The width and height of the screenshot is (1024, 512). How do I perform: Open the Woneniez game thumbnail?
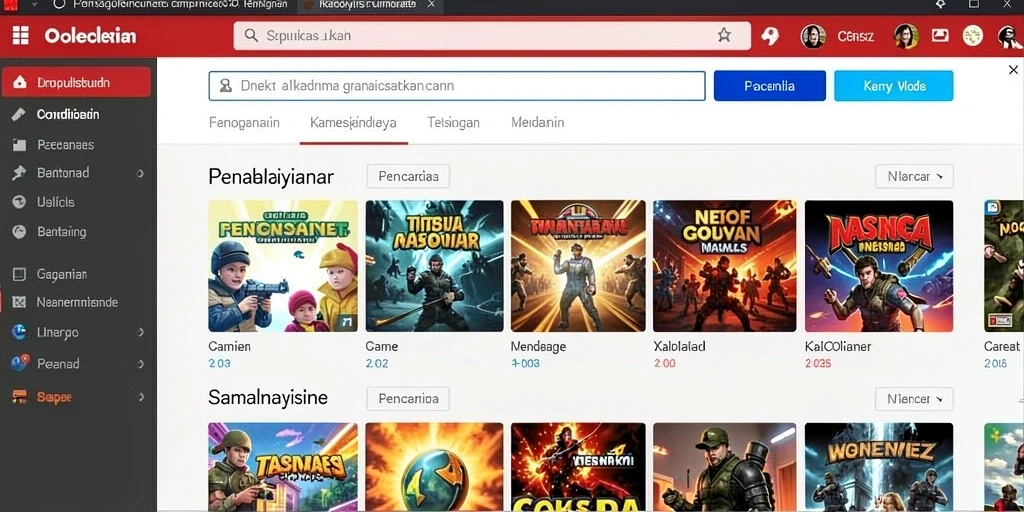pyautogui.click(x=878, y=467)
